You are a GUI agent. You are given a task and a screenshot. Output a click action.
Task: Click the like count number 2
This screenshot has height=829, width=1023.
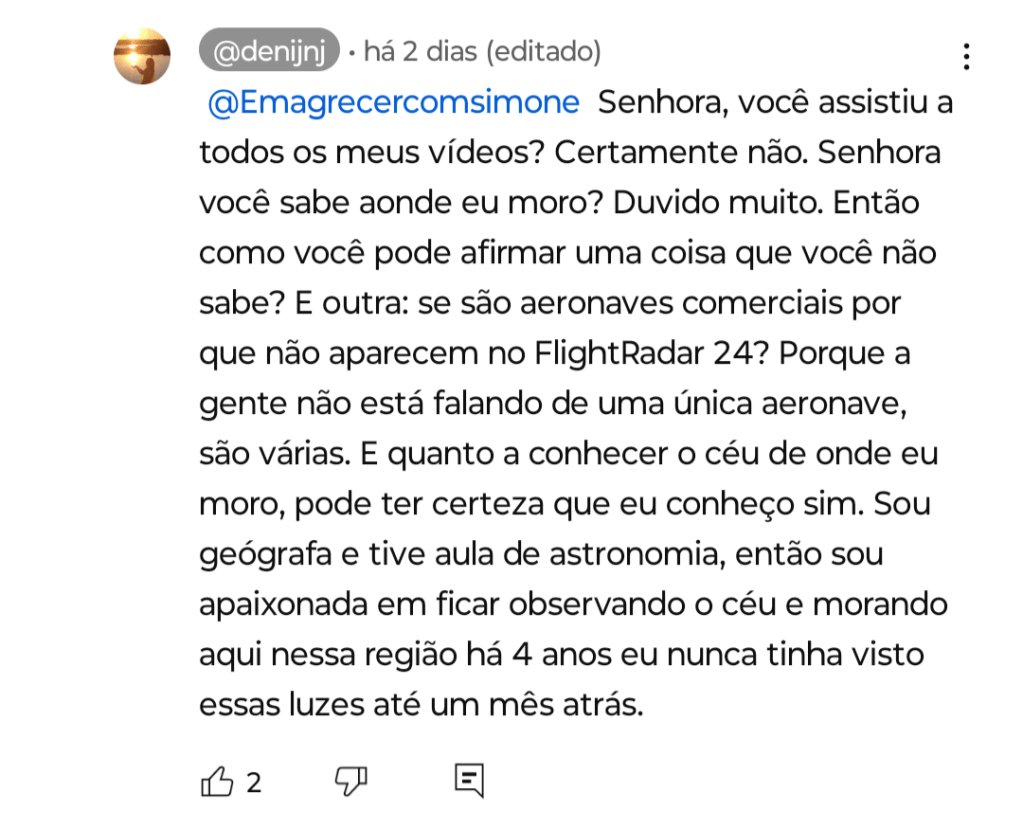[254, 782]
